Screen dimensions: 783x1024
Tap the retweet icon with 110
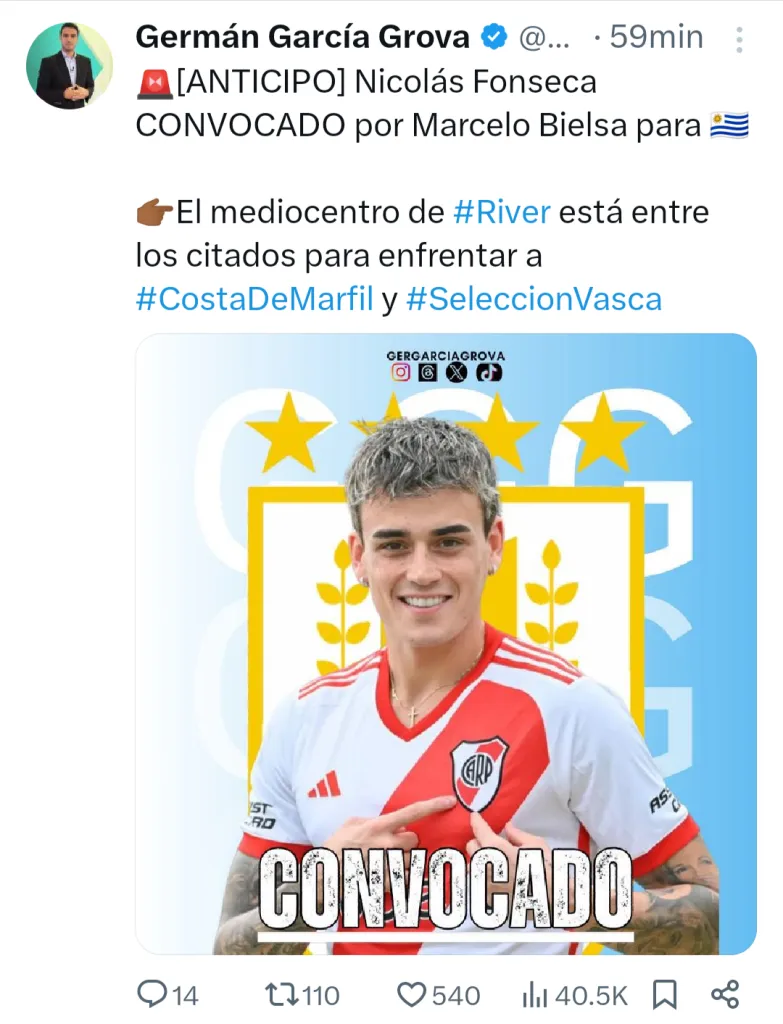[x=281, y=995]
